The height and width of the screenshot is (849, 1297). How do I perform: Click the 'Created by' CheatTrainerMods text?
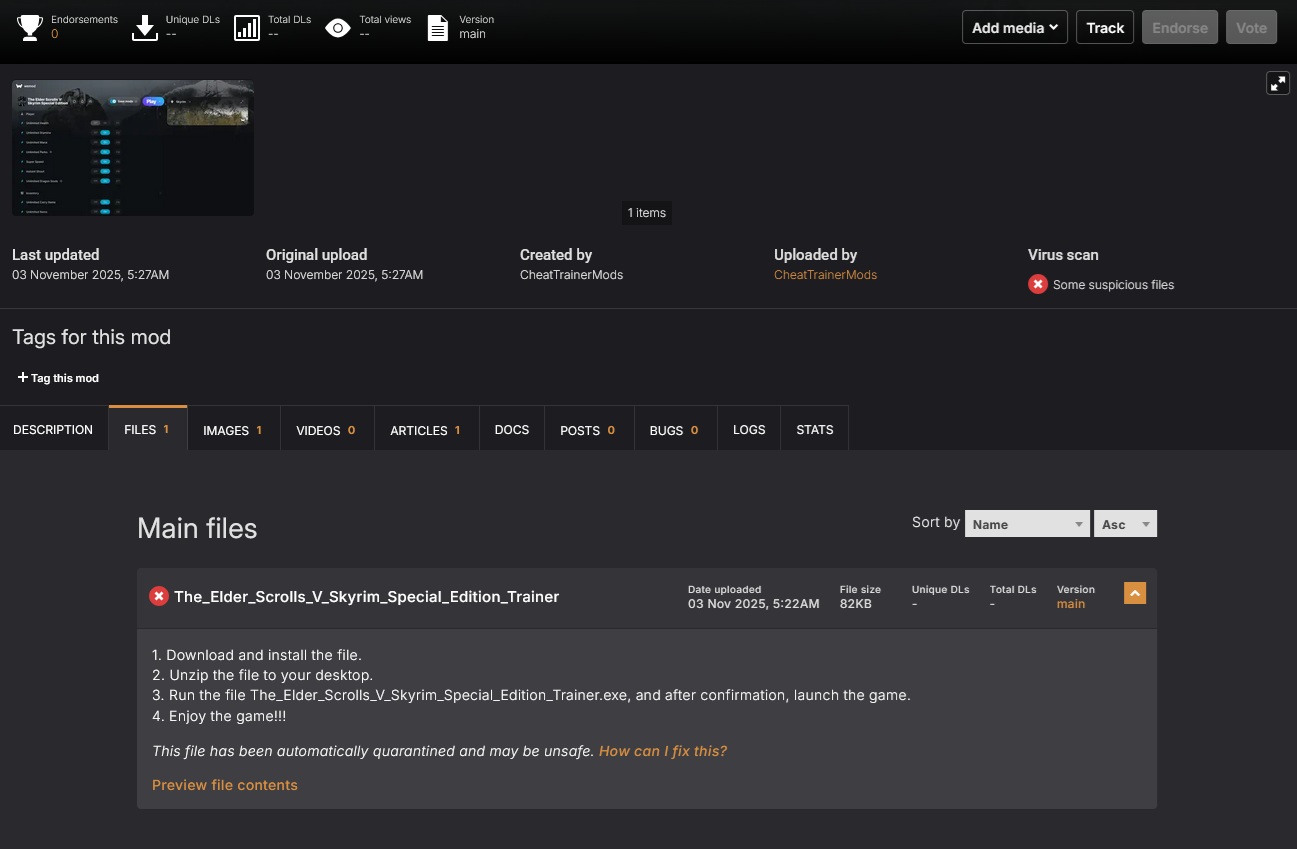(571, 275)
